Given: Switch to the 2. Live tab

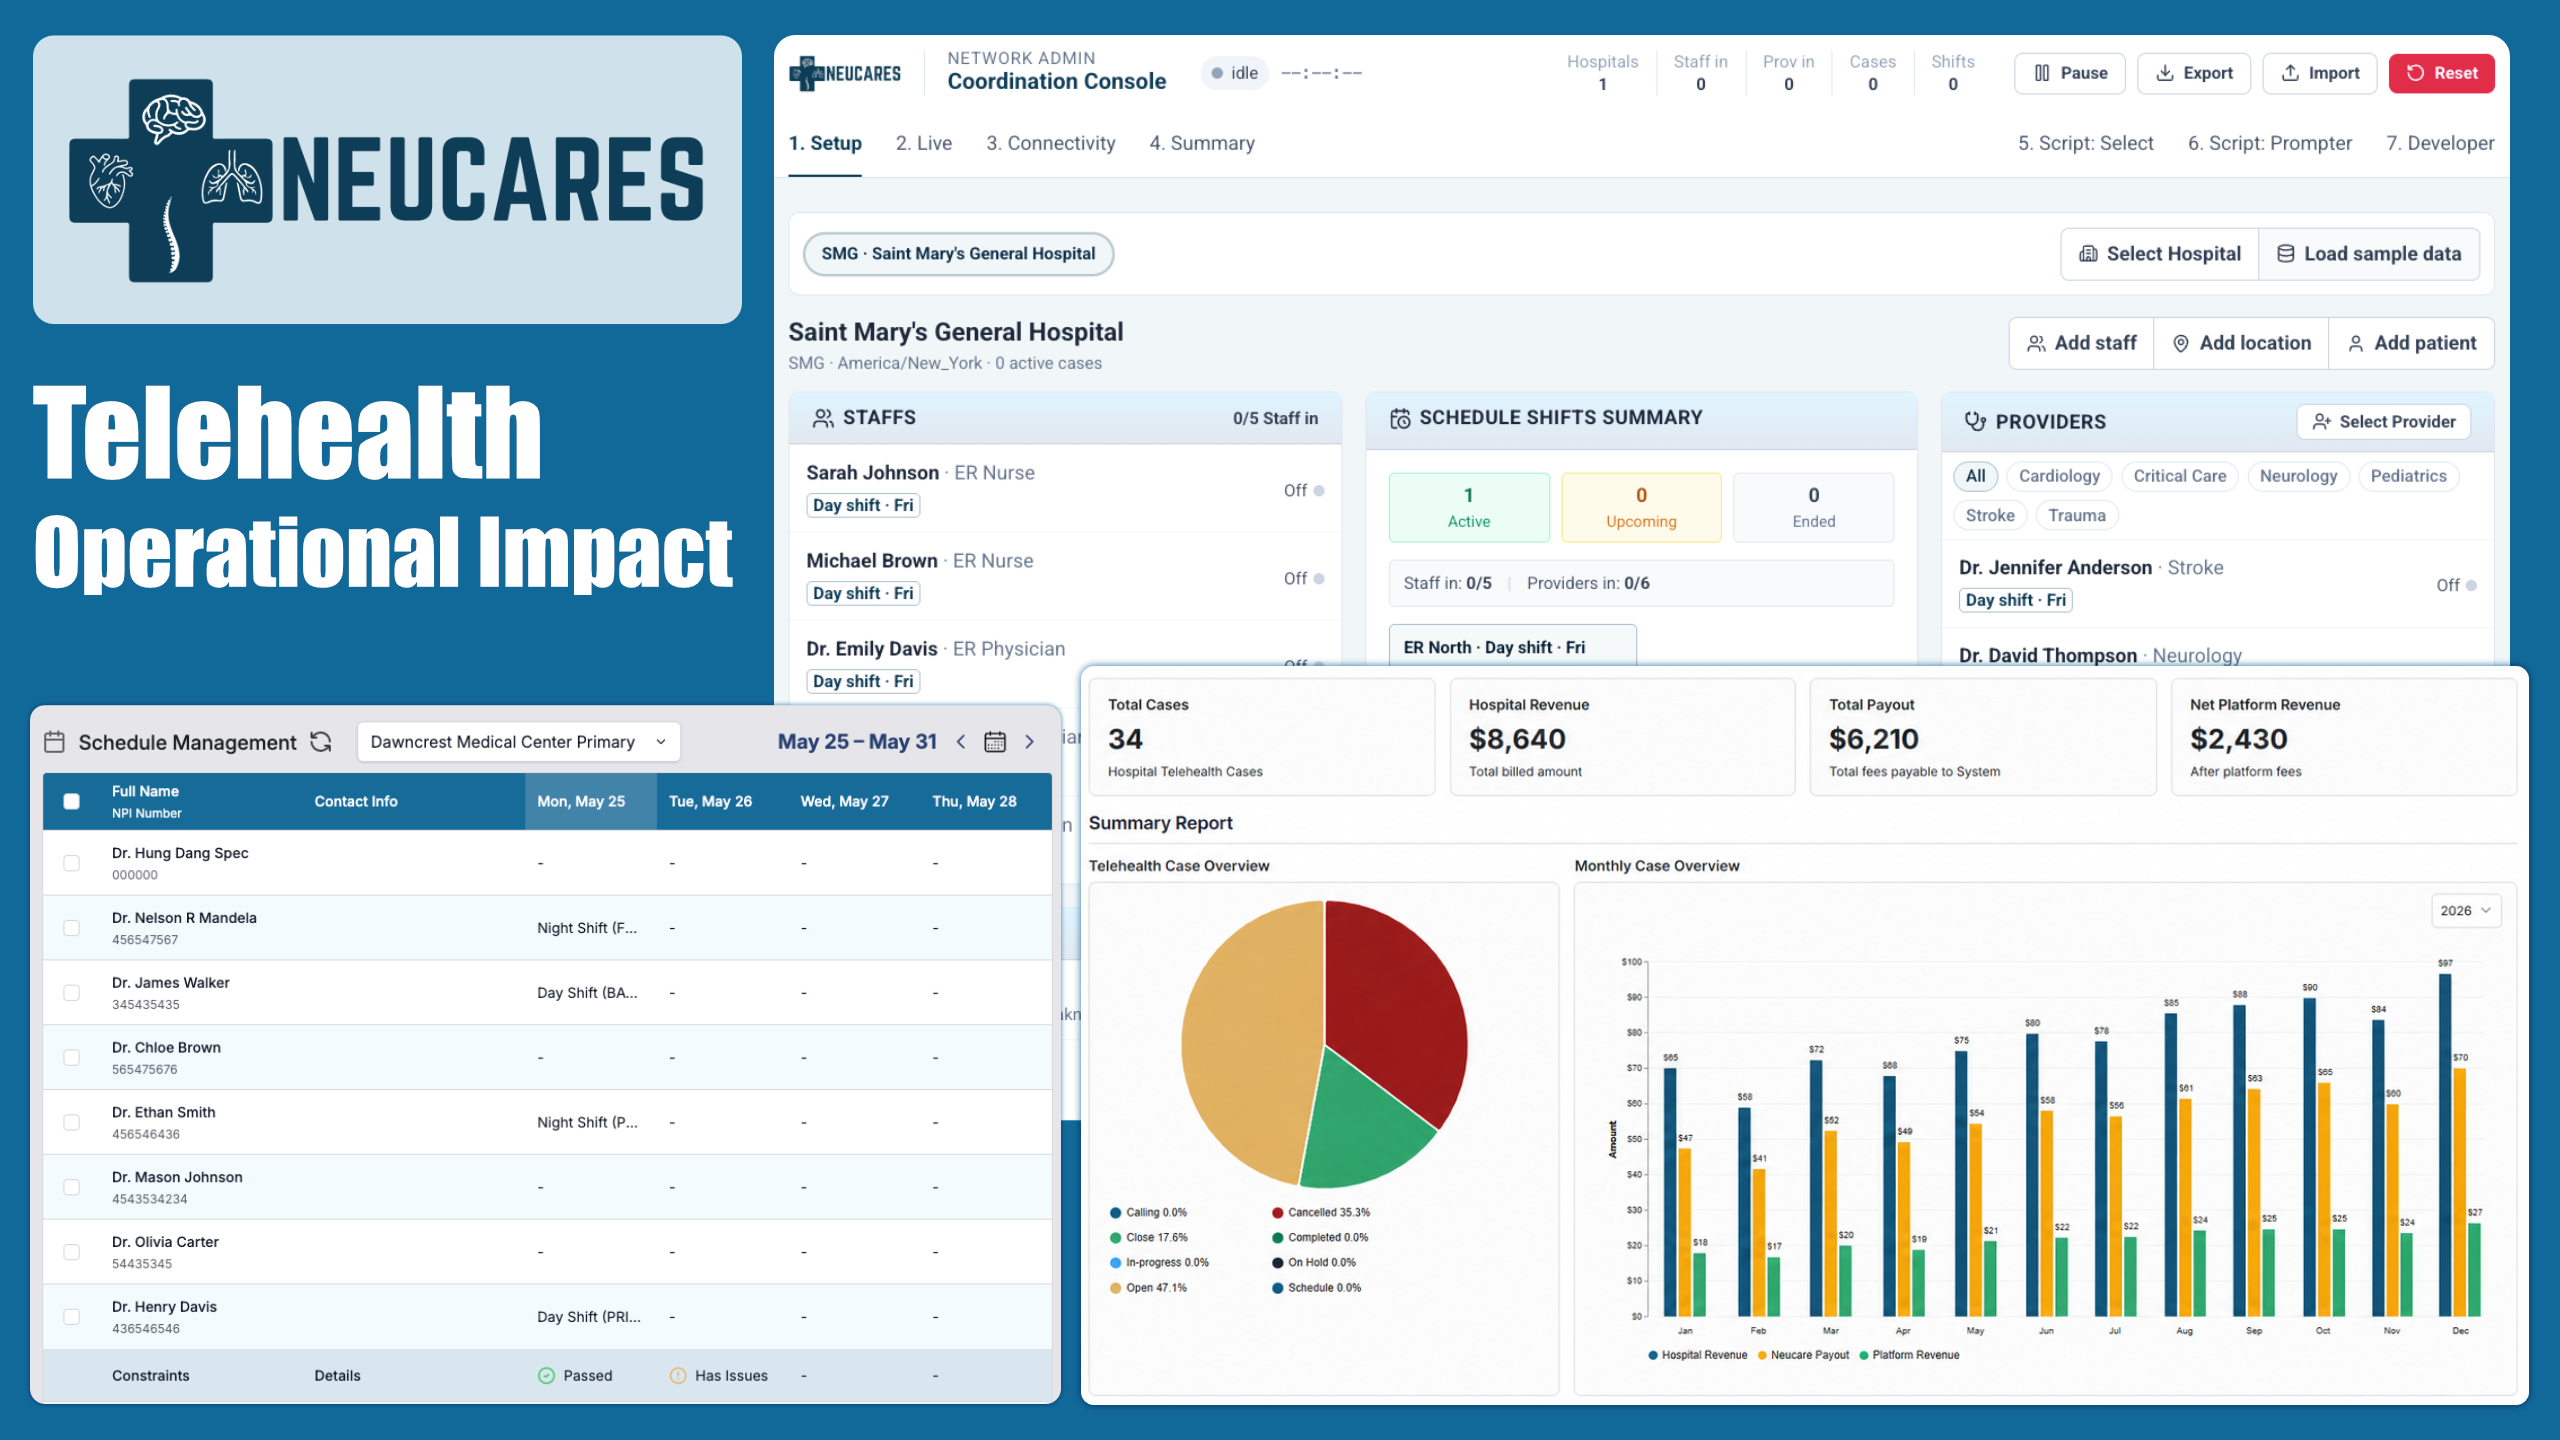Looking at the screenshot, I should click(924, 143).
